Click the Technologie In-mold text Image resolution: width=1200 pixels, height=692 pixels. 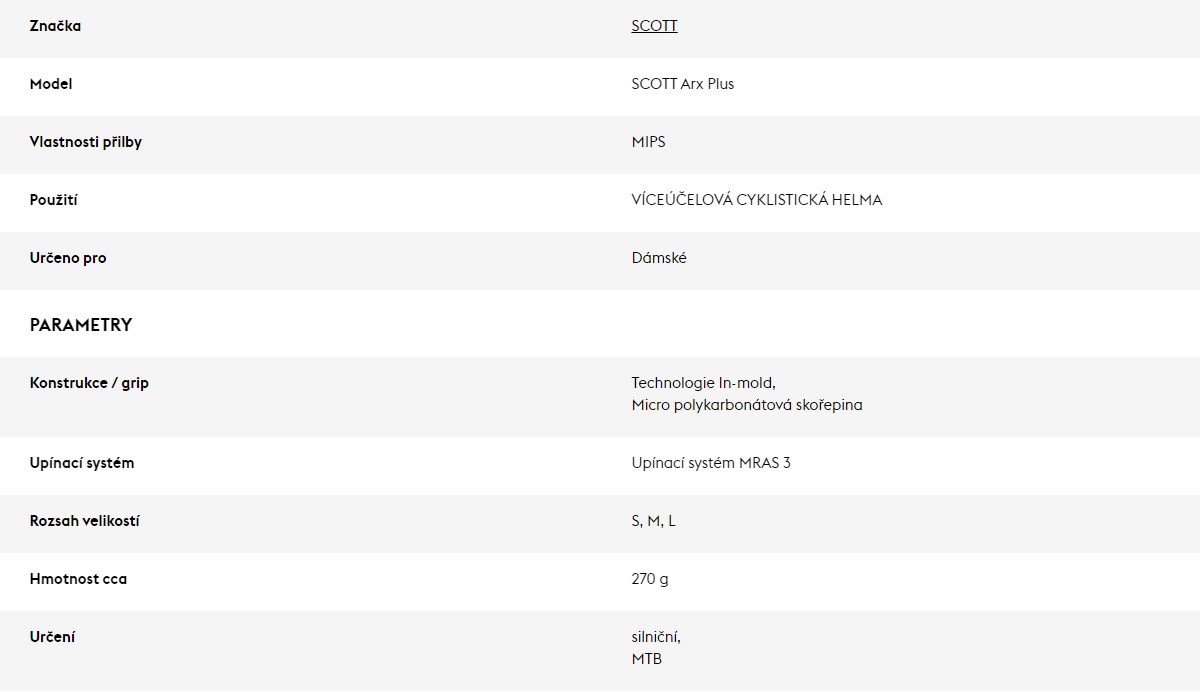703,383
